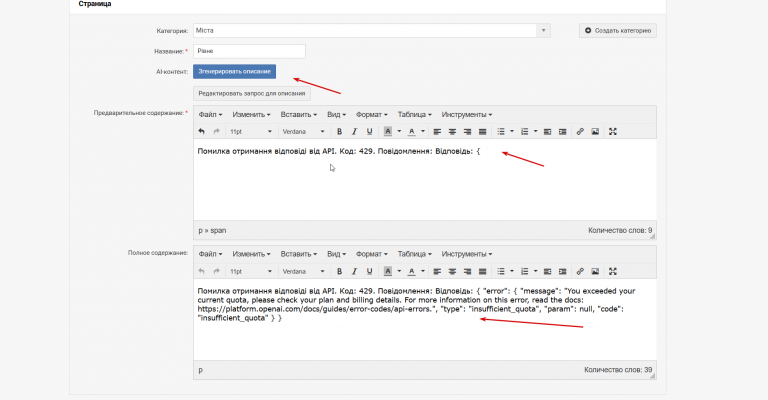Open font size dropdown in full content editor
The width and height of the screenshot is (768, 400).
click(251, 271)
